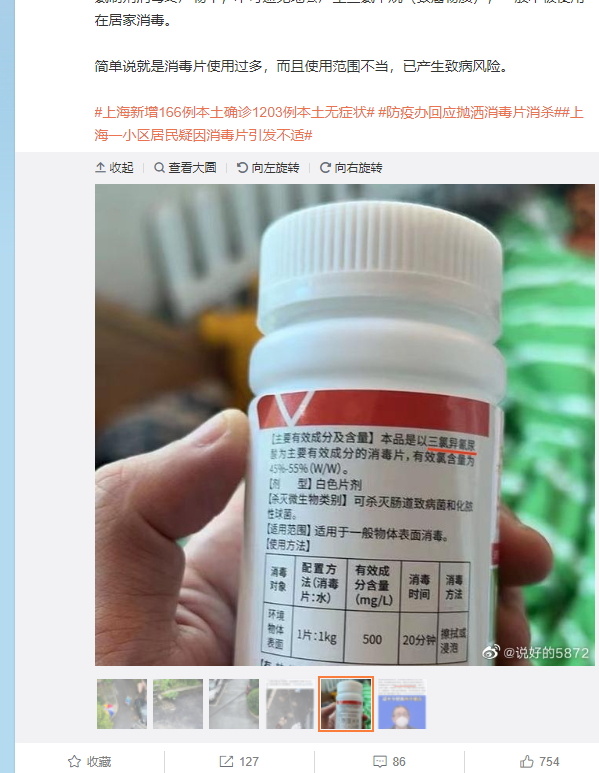Open hashtag 上海一小区居民疑因消毒片引发不适

point(339,124)
